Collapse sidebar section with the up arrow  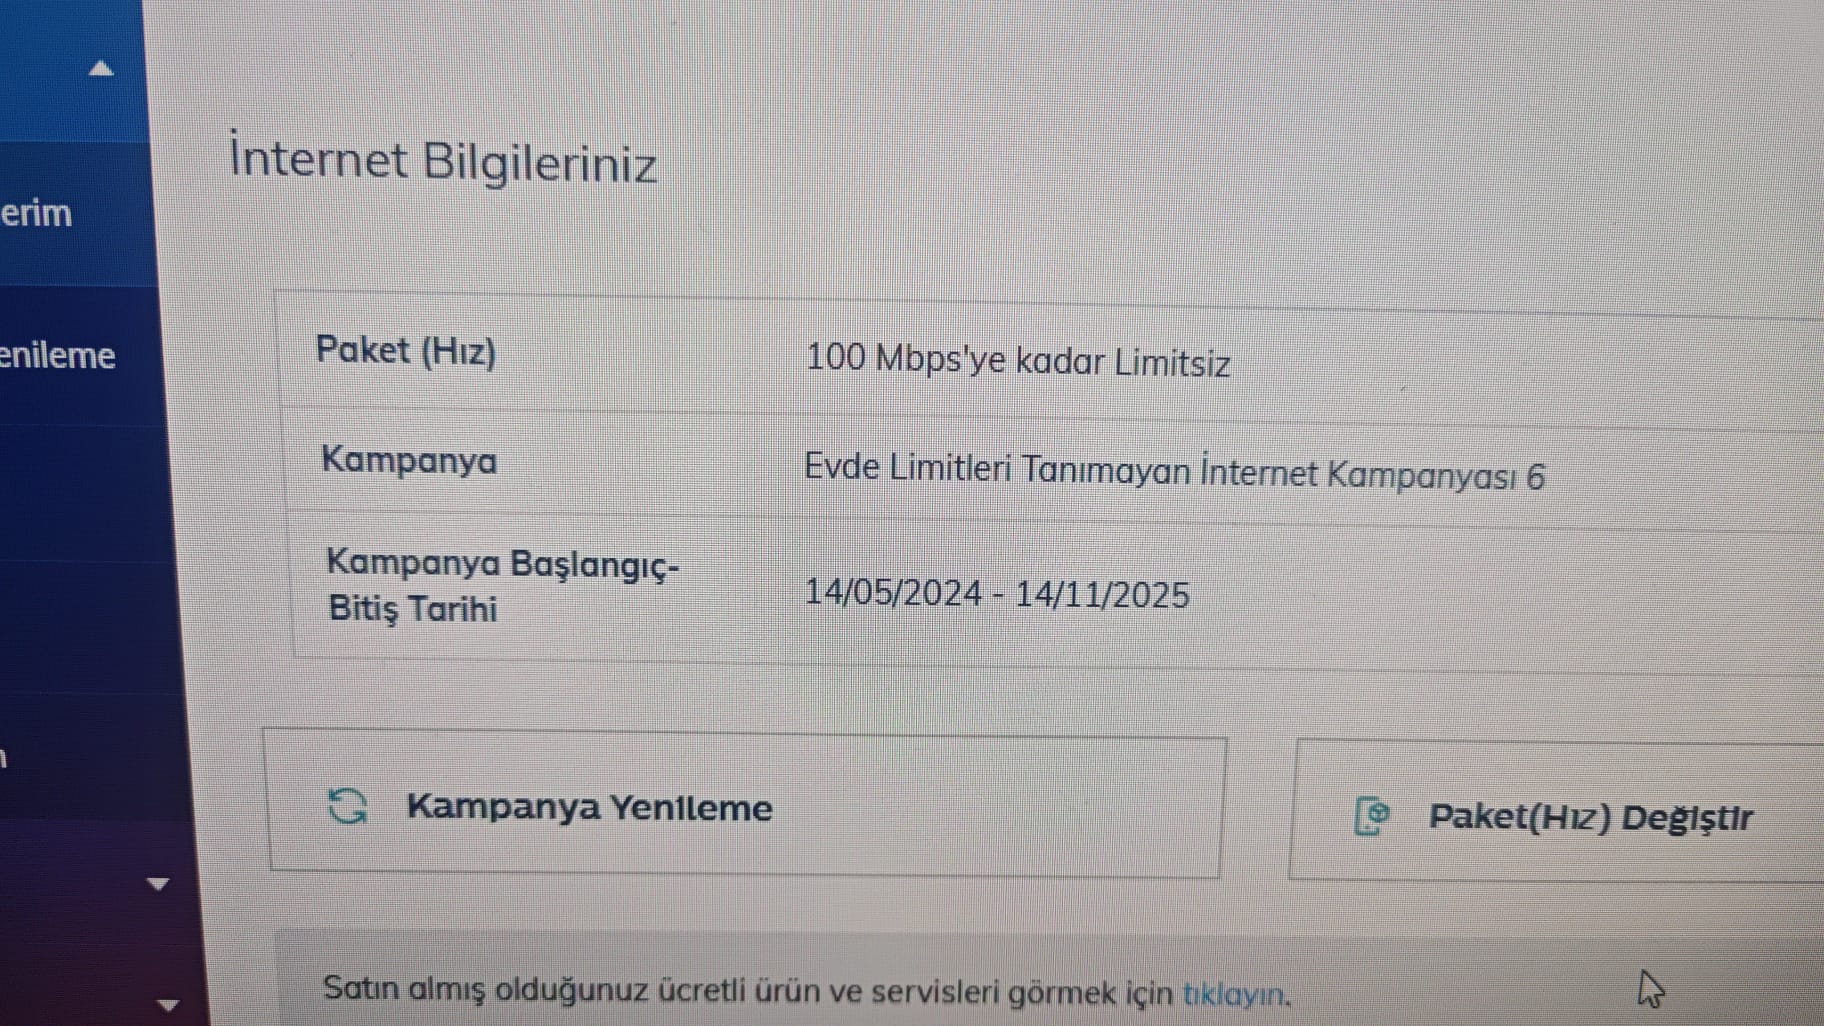coord(101,68)
